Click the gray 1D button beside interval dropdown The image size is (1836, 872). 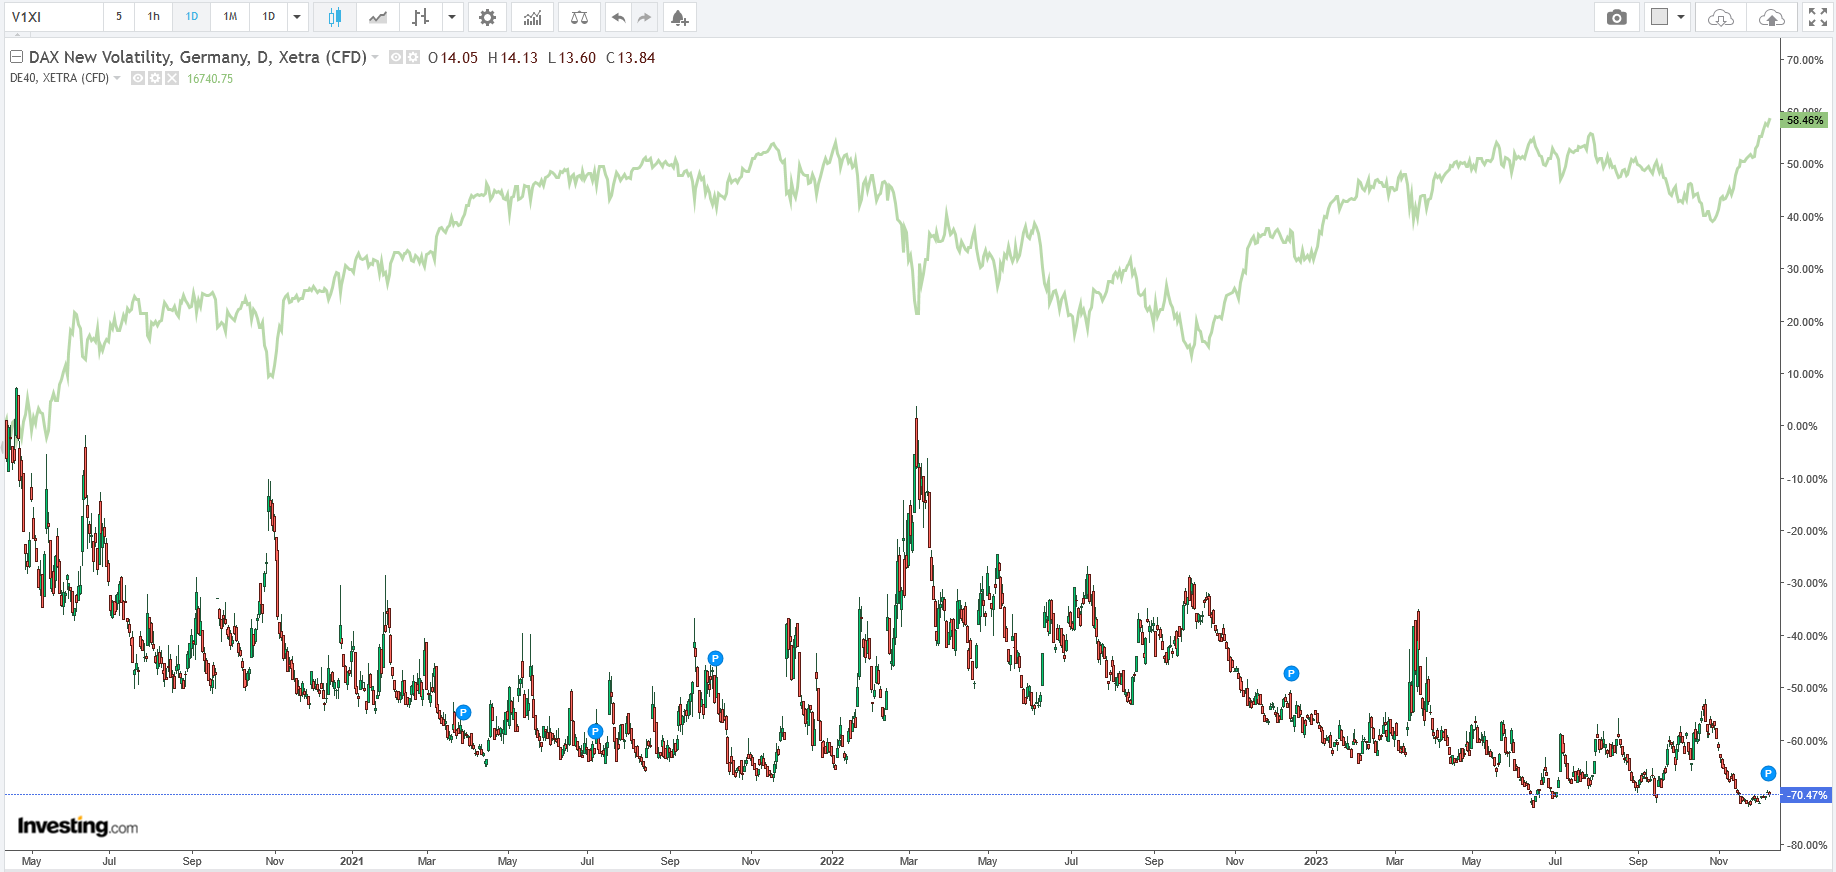(x=269, y=17)
